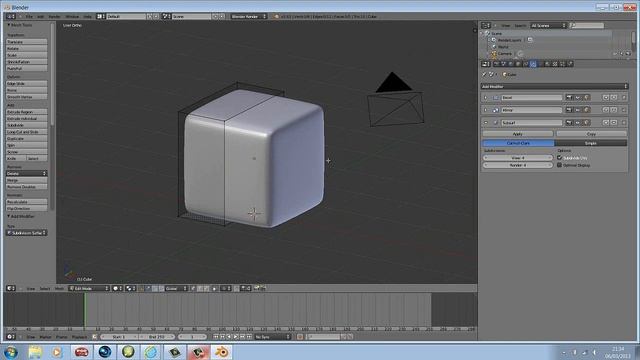Image resolution: width=640 pixels, height=360 pixels.
Task: Apply the Subsurf modifier
Action: 518,134
